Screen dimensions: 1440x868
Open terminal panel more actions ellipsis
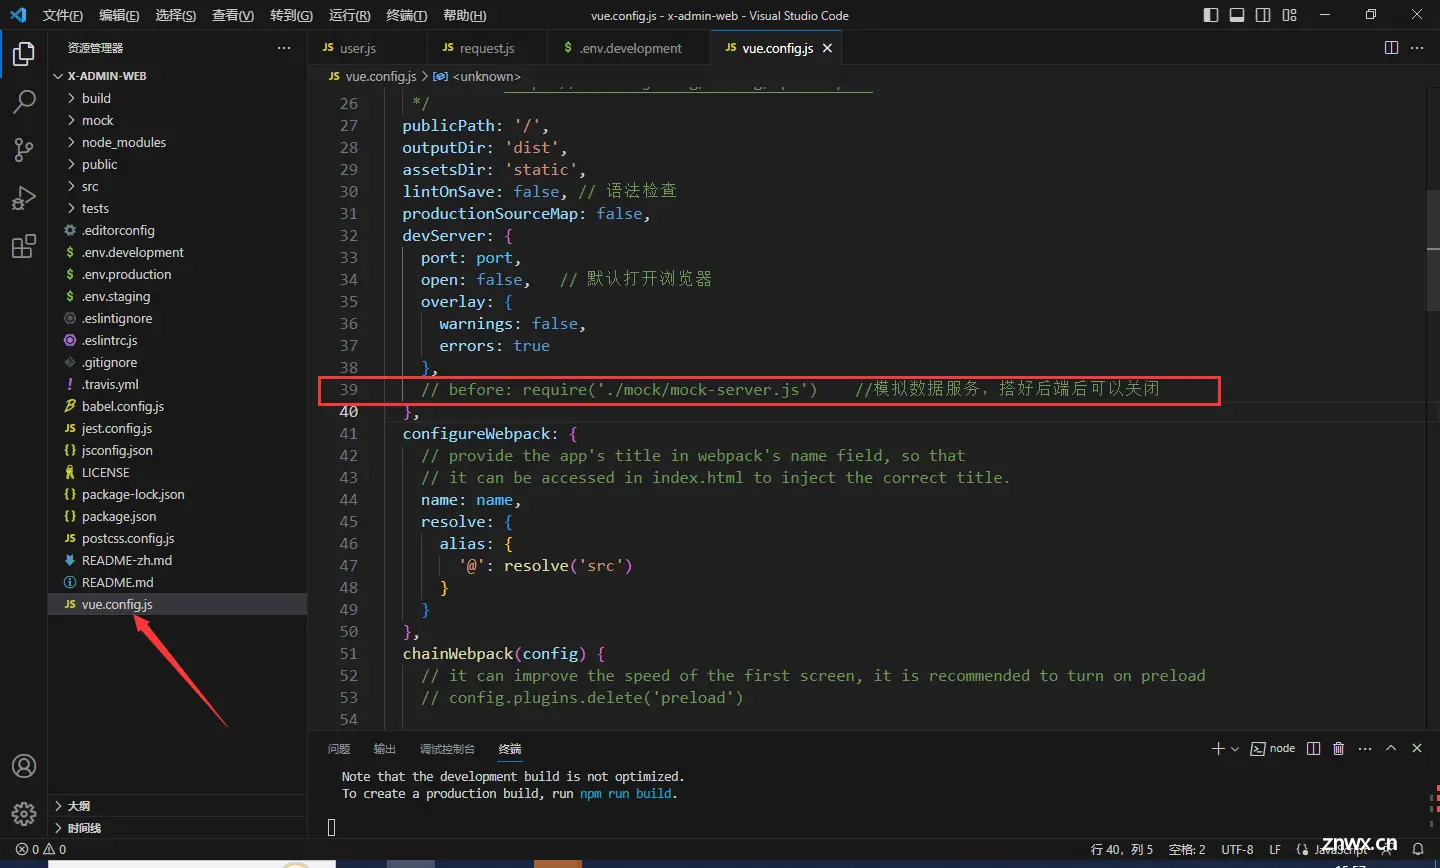pyautogui.click(x=1365, y=748)
